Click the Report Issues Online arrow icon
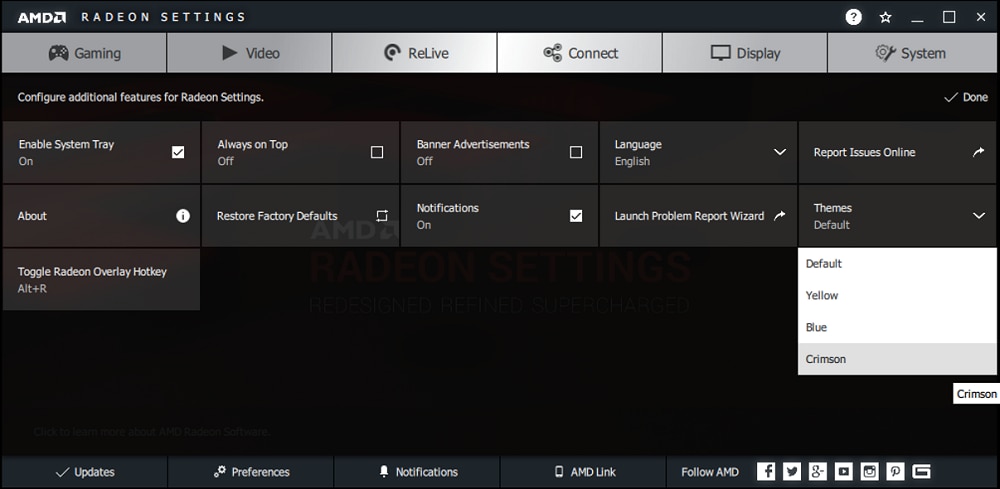The height and width of the screenshot is (489, 1000). (x=978, y=152)
